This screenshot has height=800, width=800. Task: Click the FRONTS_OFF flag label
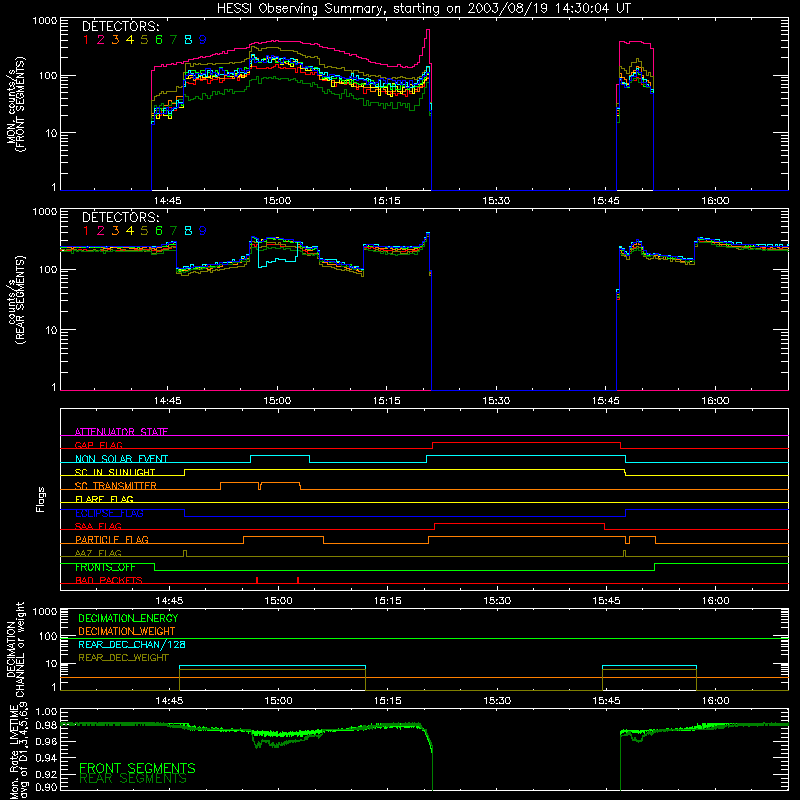click(x=105, y=567)
